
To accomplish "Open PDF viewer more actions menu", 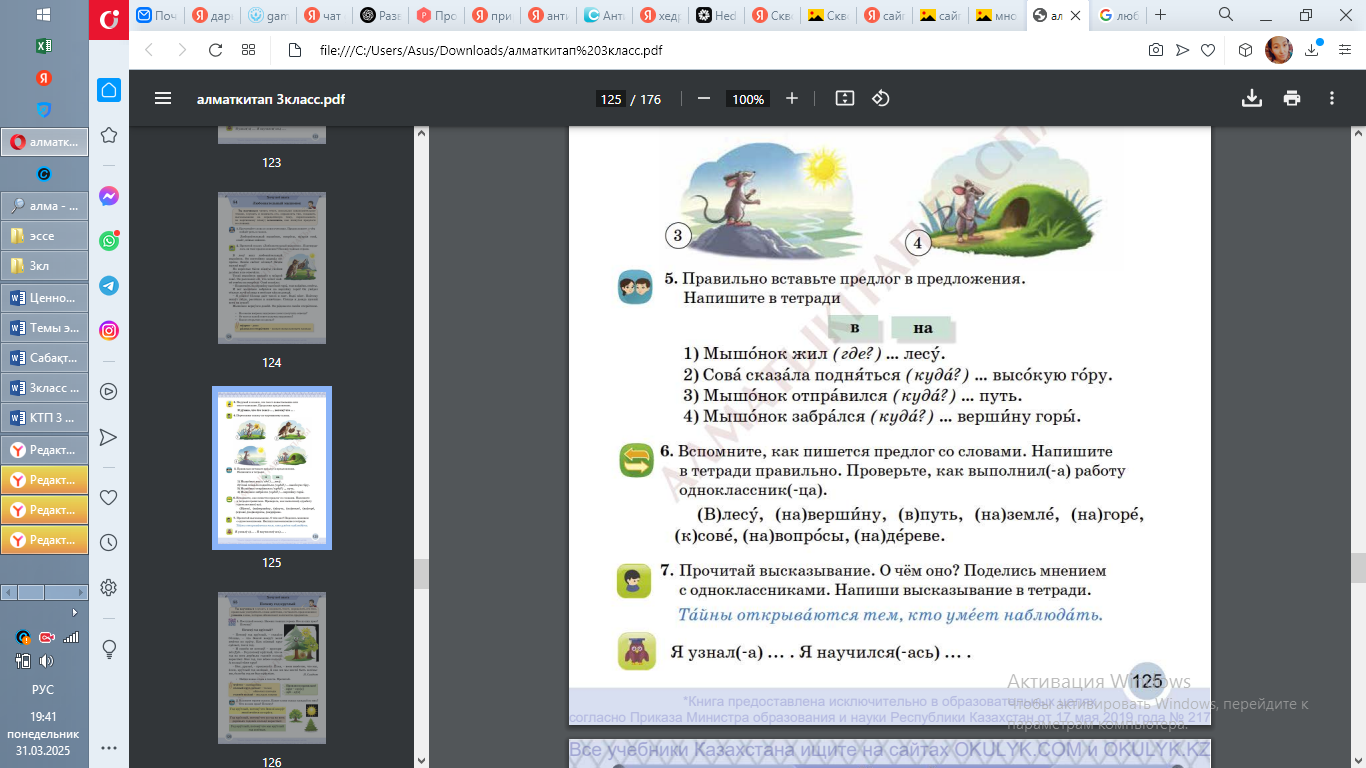I will point(1332,99).
